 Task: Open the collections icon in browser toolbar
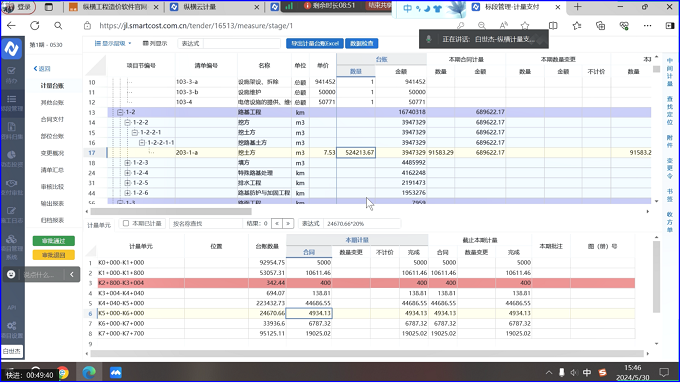click(x=601, y=26)
